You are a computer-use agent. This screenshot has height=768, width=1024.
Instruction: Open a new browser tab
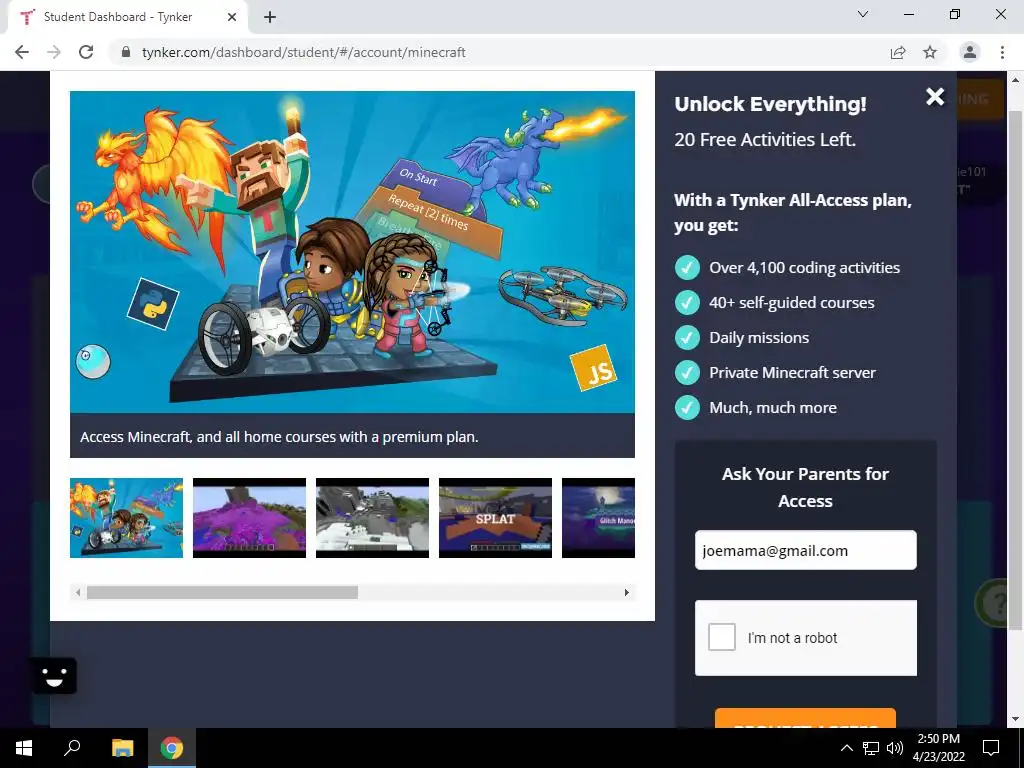270,17
